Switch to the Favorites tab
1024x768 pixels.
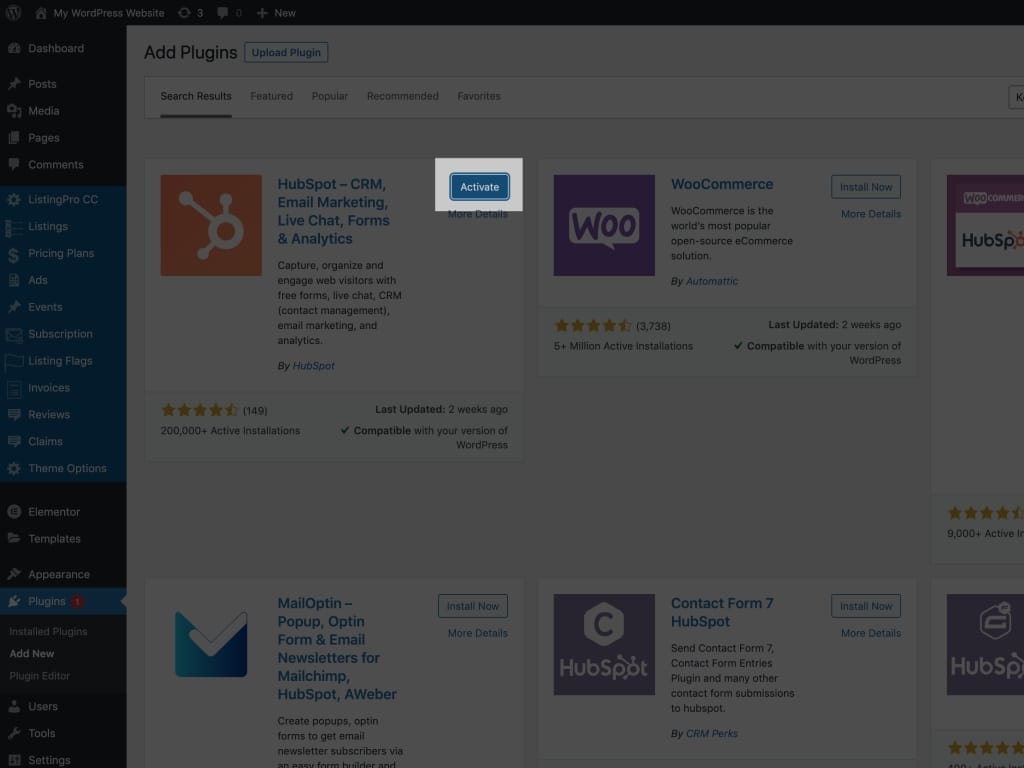coord(479,96)
